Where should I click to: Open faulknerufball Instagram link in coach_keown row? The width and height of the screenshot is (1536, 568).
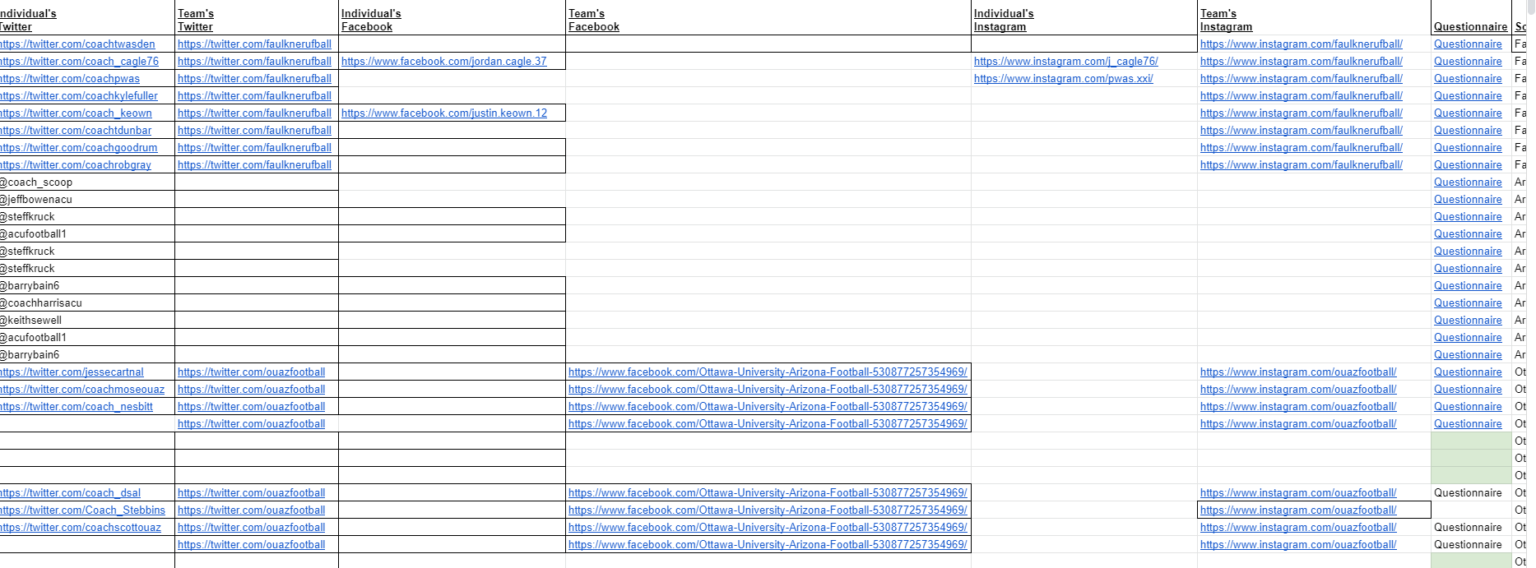[1301, 113]
